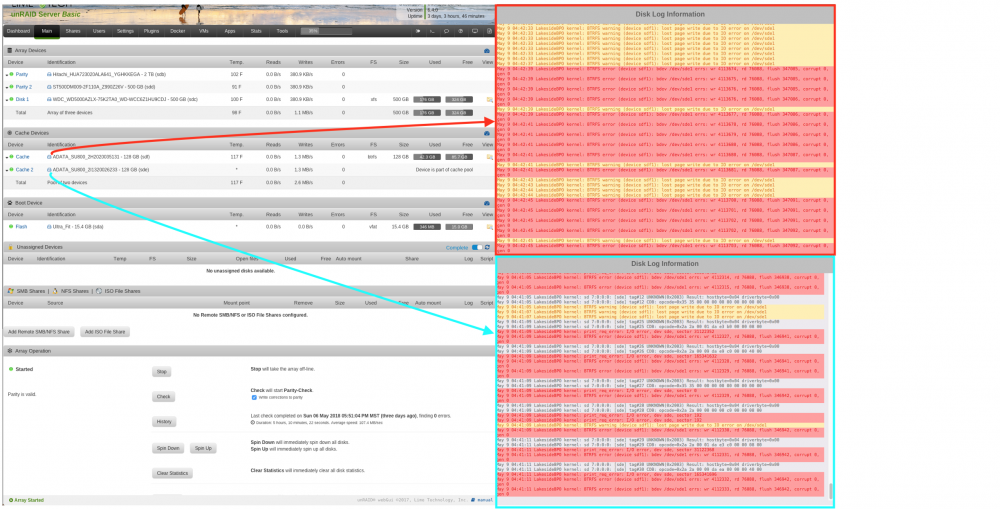Open the VMs tab
This screenshot has width=1000, height=509.
pos(204,31)
